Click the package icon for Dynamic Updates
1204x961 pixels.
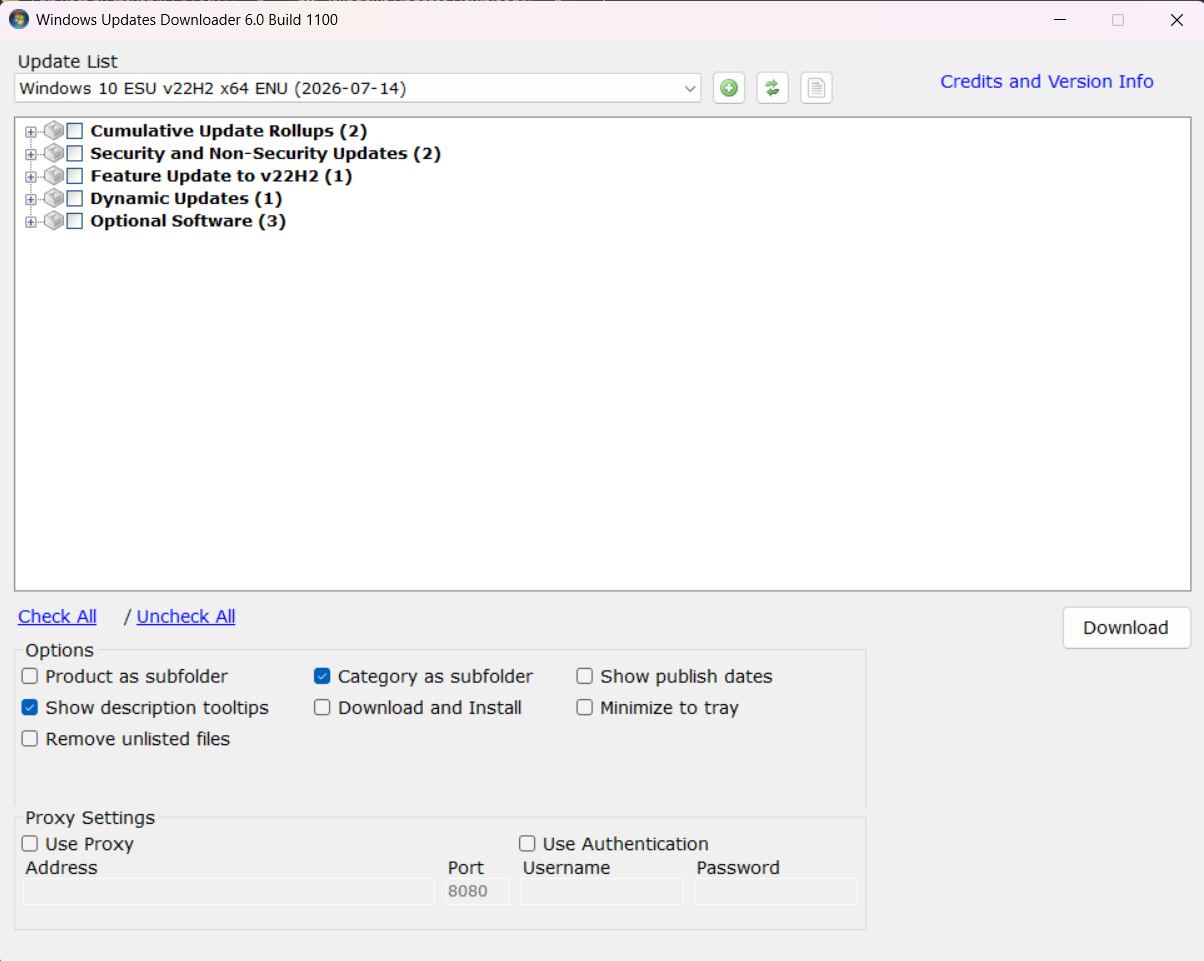pos(54,198)
